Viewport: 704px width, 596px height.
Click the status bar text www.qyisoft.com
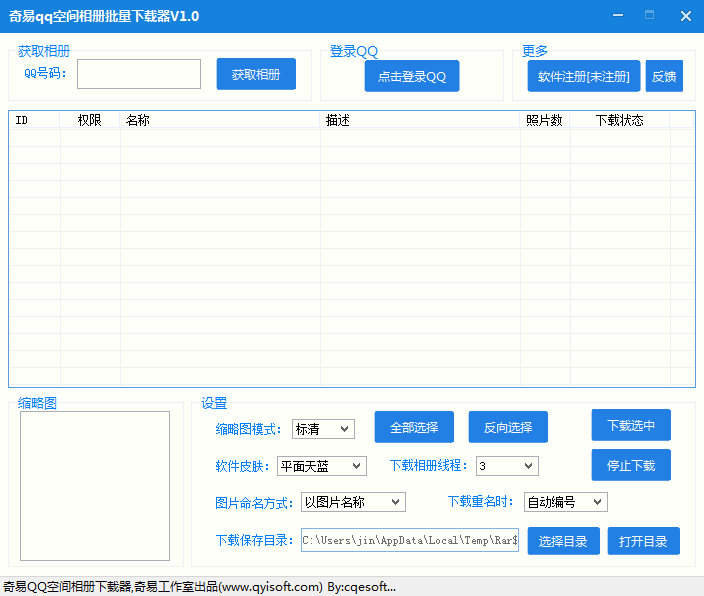point(271,587)
